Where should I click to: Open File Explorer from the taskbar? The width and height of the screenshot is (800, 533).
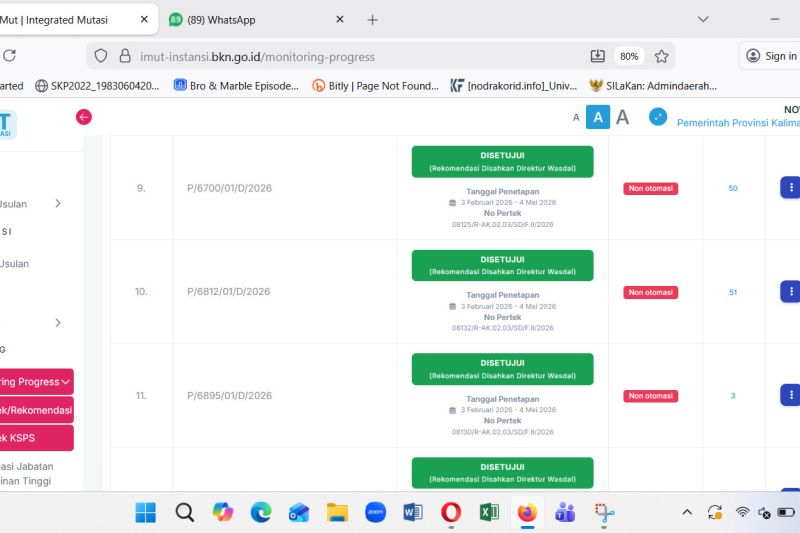(x=337, y=513)
